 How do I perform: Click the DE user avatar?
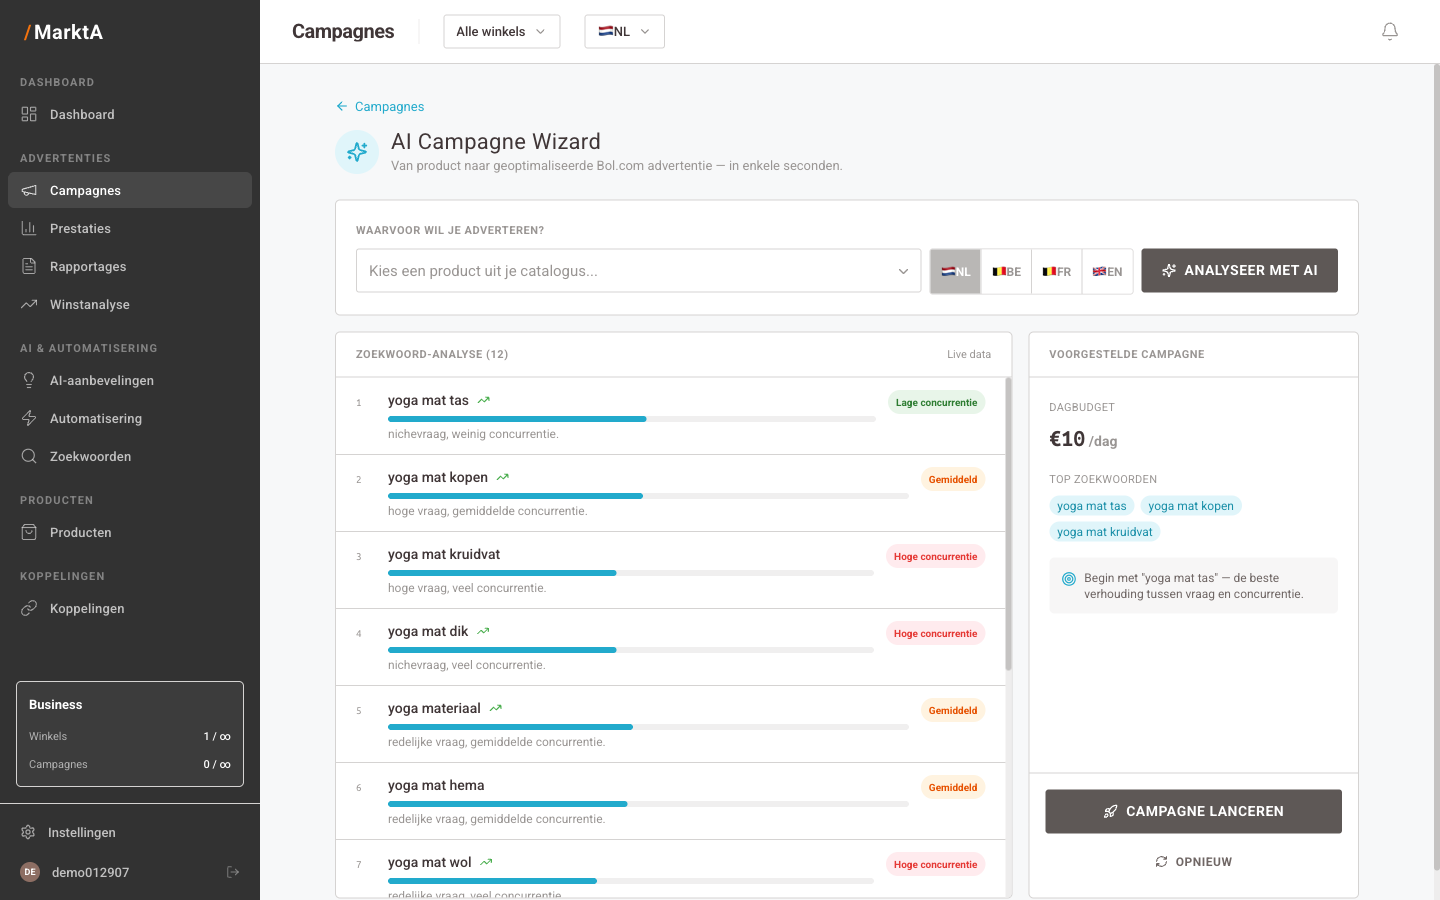tap(30, 872)
